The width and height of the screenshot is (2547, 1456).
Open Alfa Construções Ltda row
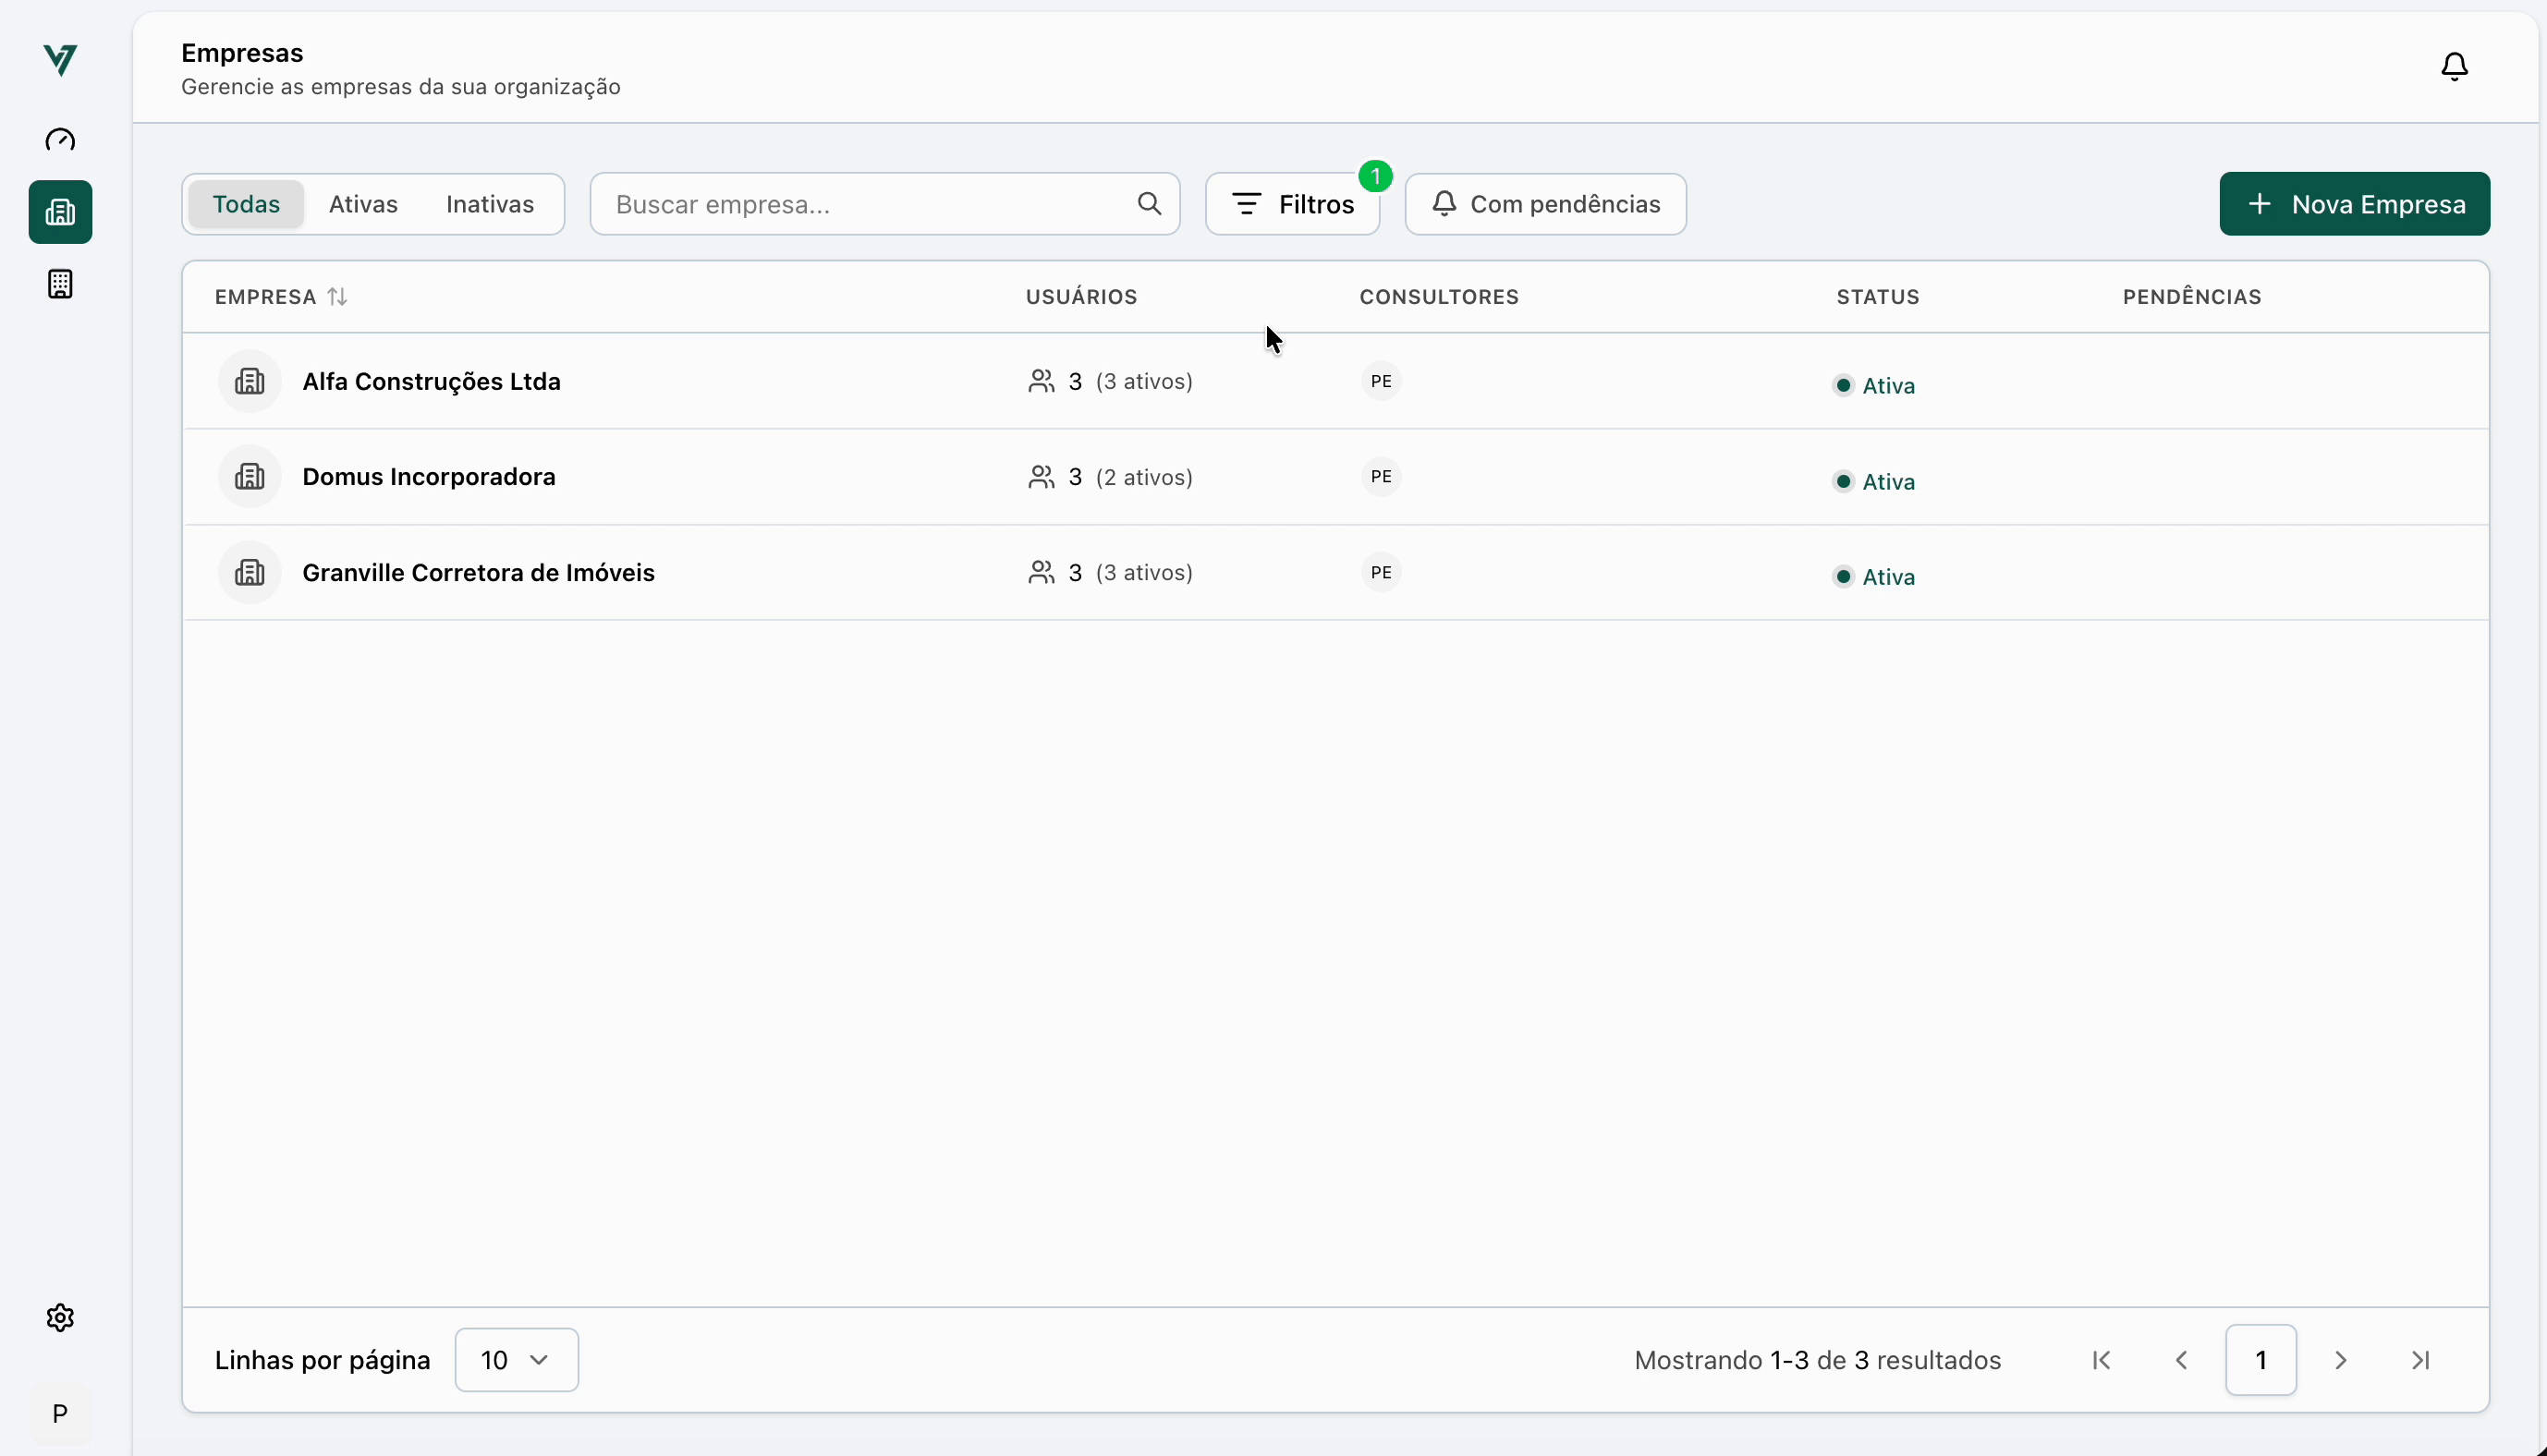pos(1335,381)
